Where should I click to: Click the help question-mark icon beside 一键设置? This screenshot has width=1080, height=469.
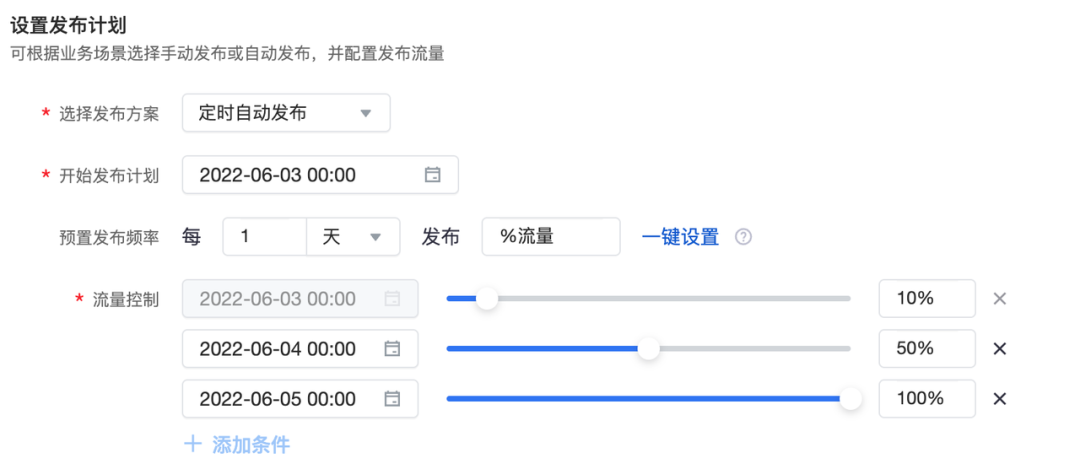point(743,237)
